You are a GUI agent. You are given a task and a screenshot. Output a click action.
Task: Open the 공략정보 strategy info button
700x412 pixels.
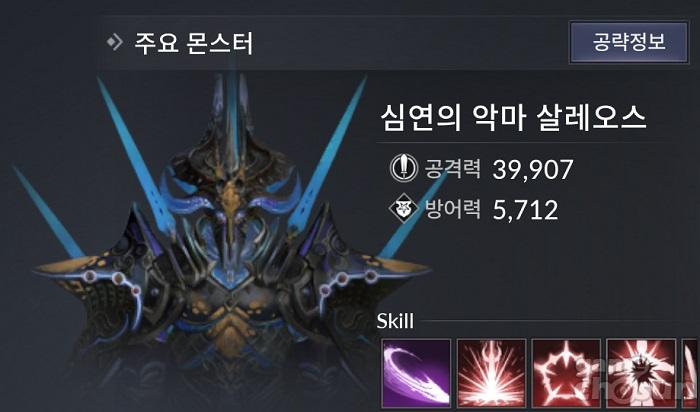point(629,42)
